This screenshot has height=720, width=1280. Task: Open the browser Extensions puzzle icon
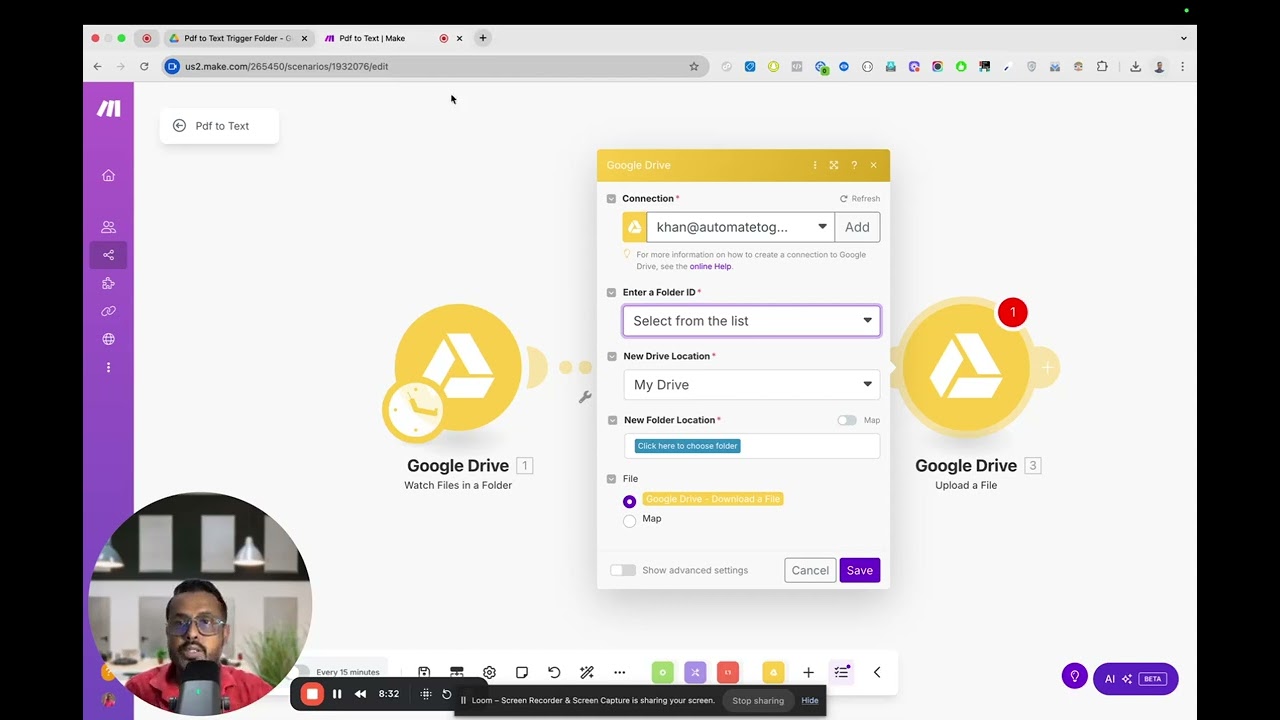[x=1102, y=67]
